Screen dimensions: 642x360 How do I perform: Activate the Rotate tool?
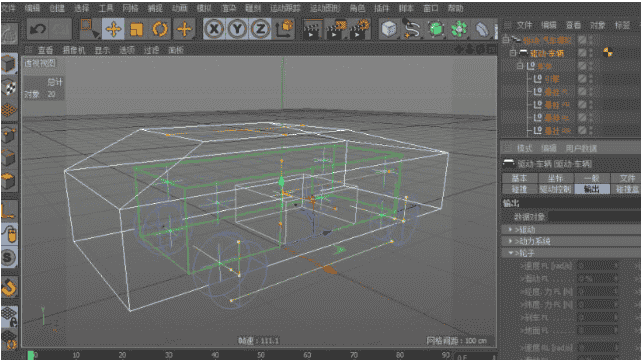(160, 29)
